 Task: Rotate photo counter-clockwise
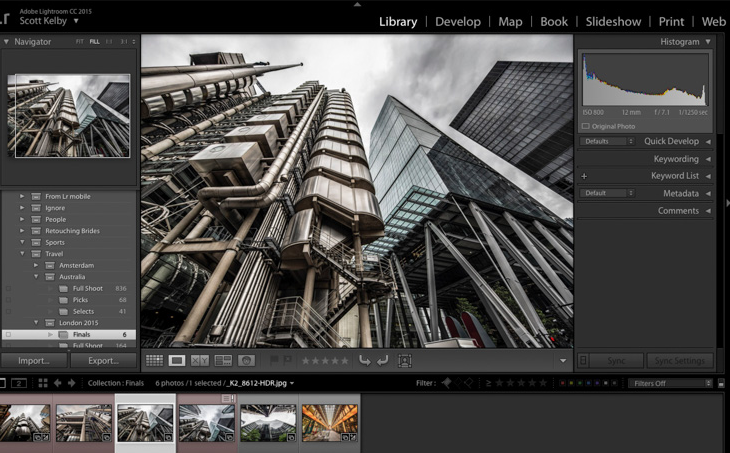click(365, 360)
